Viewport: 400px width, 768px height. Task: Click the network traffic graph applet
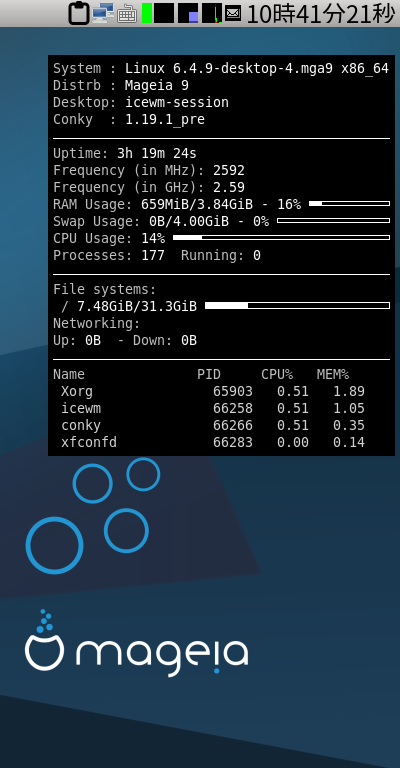click(212, 13)
